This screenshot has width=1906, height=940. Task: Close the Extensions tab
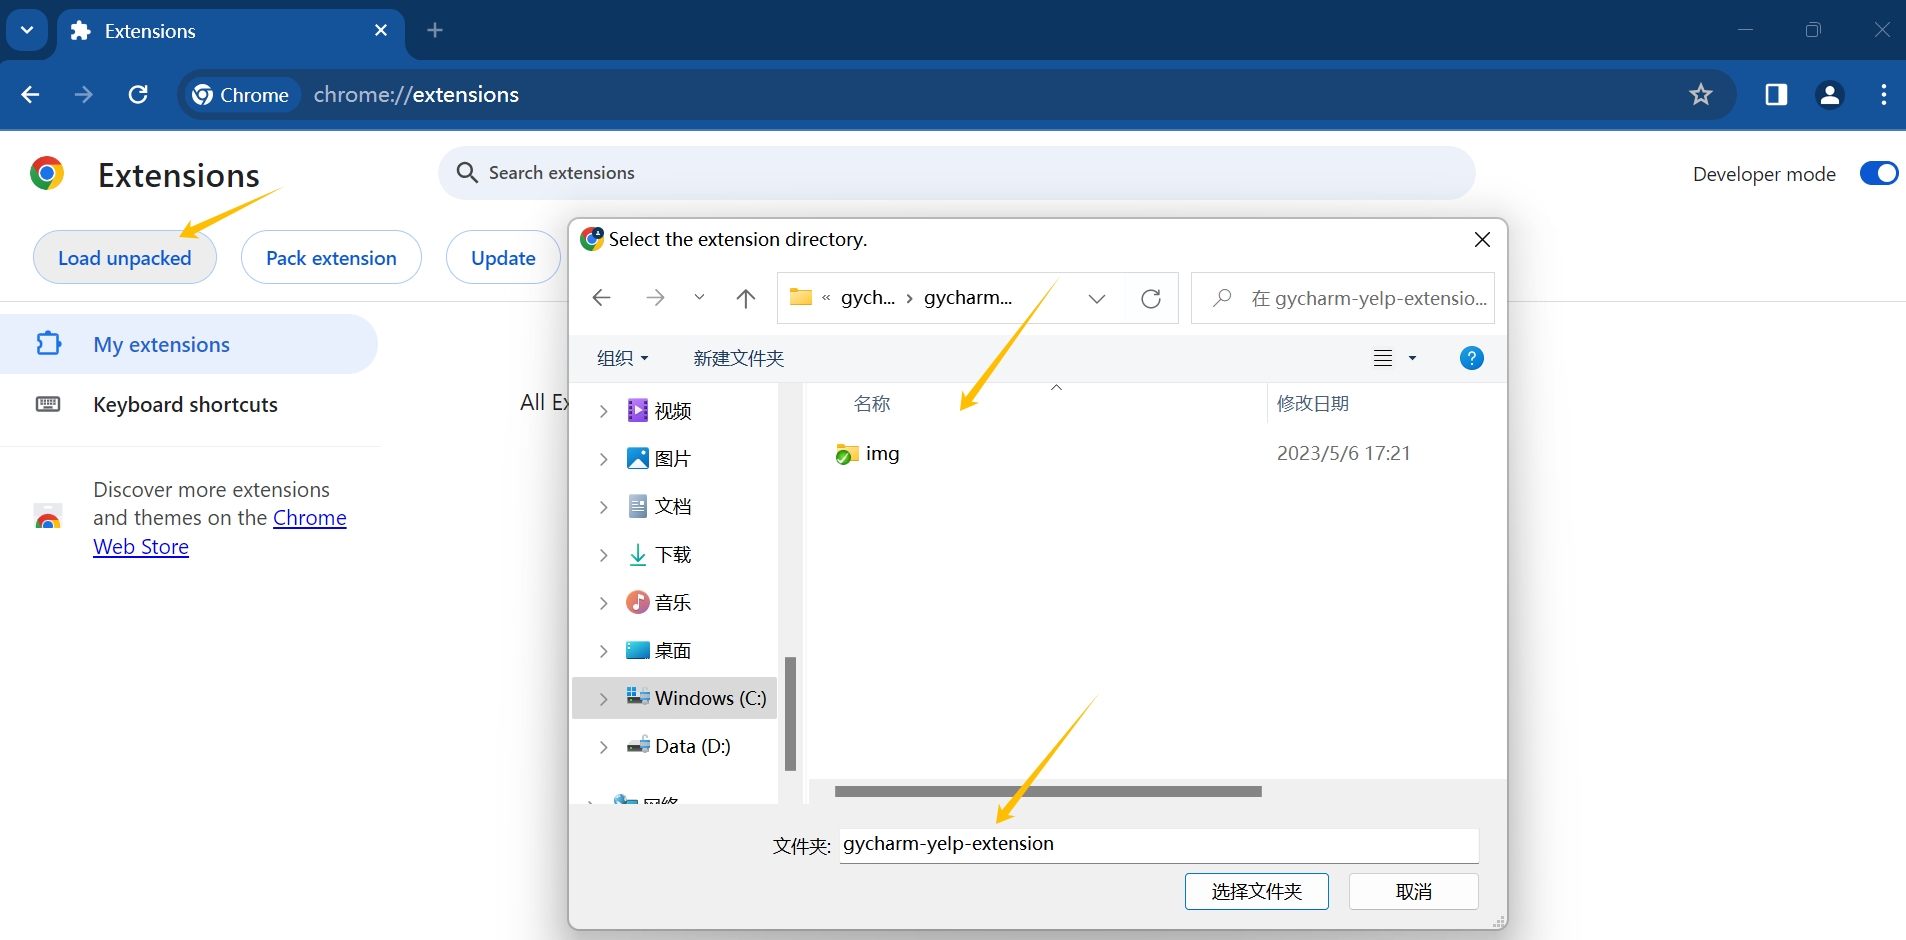381,30
